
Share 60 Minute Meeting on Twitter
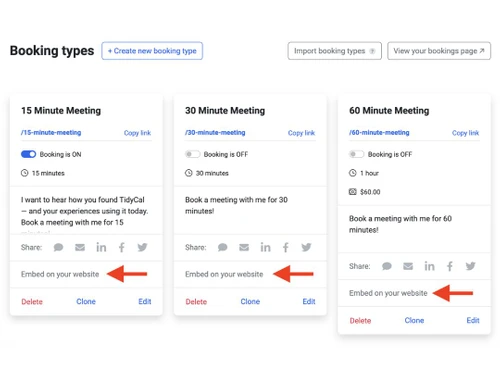point(470,266)
